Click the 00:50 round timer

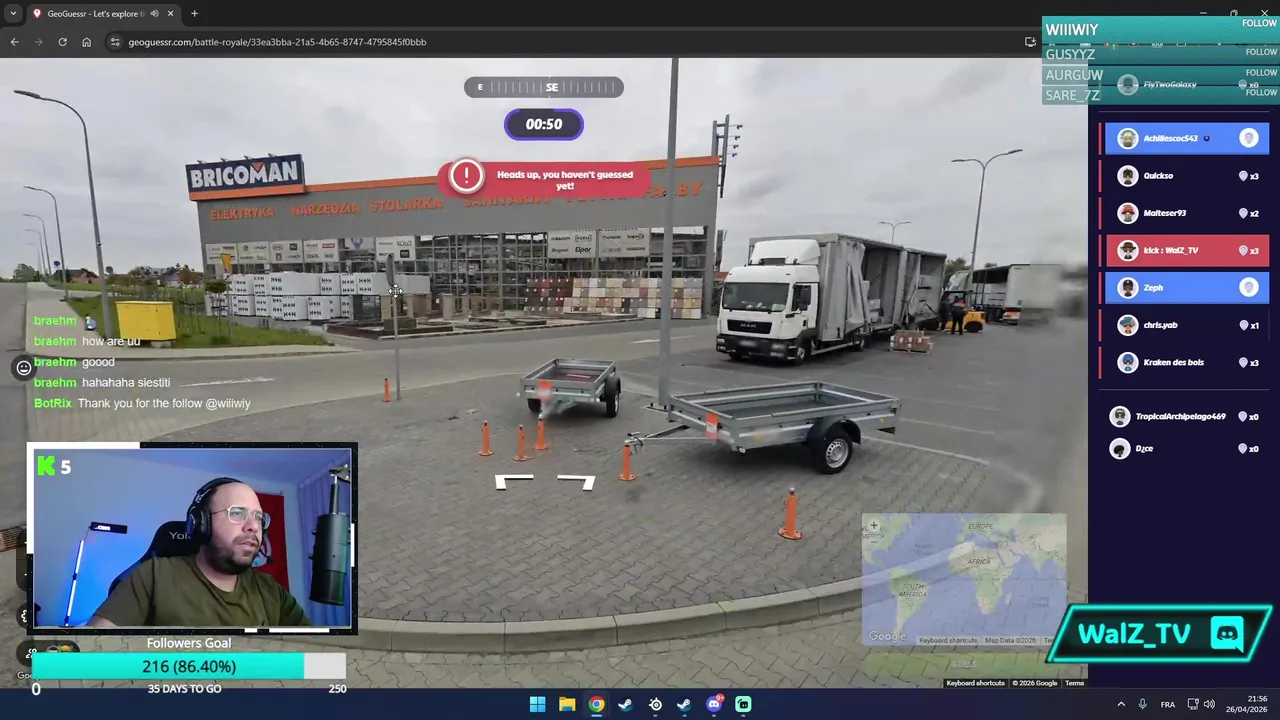(543, 124)
